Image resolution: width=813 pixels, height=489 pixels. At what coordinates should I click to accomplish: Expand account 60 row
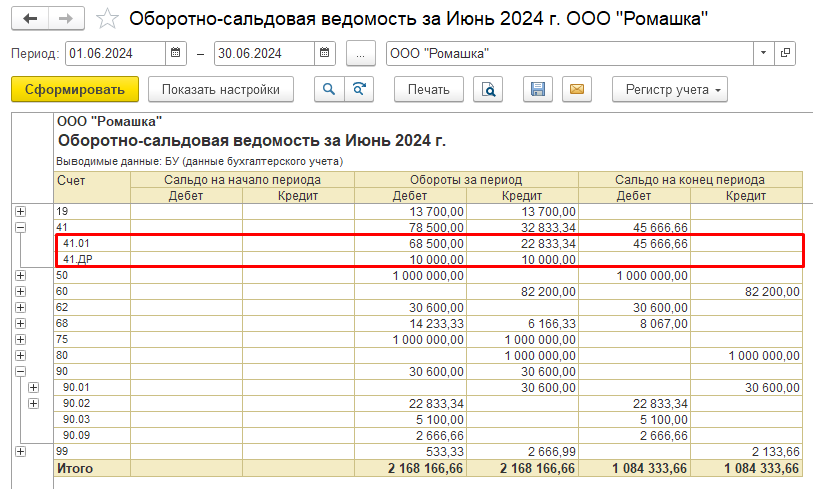click(20, 291)
